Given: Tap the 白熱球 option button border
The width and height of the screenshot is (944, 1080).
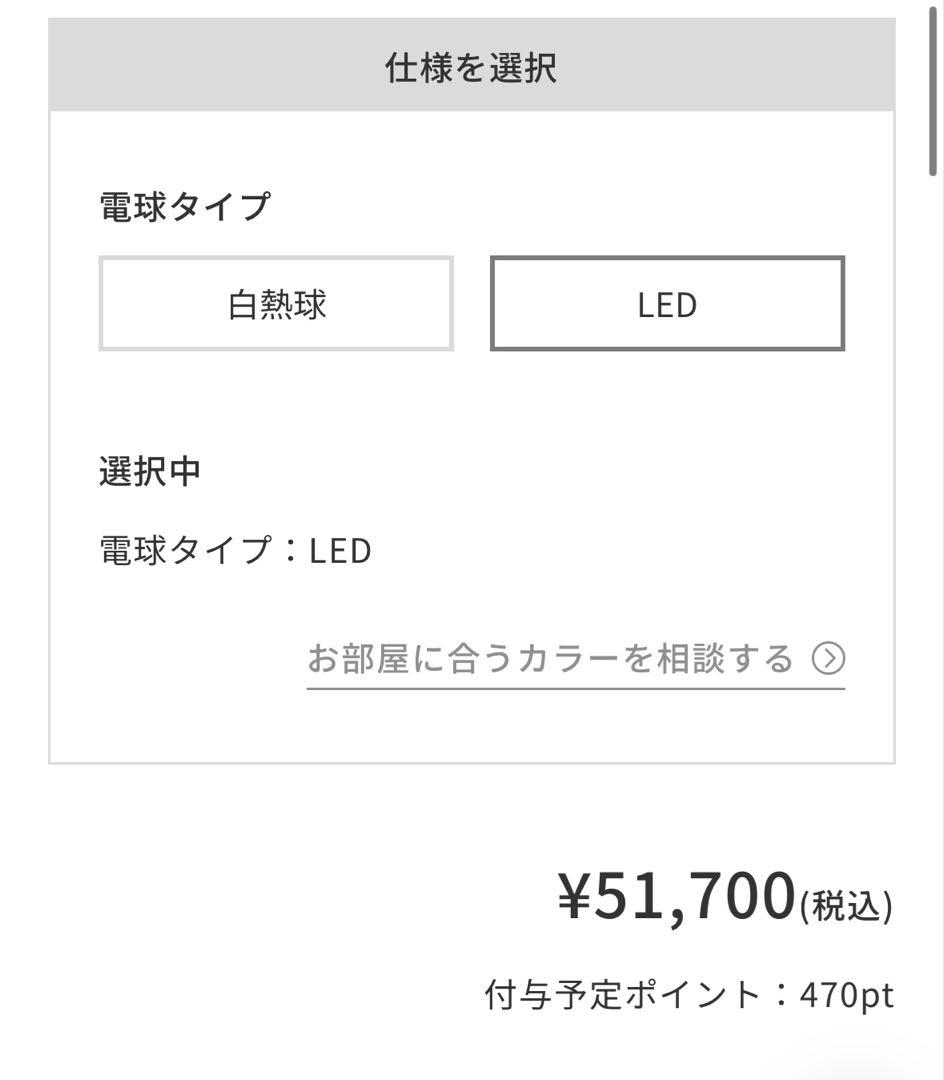Looking at the screenshot, I should tap(275, 259).
